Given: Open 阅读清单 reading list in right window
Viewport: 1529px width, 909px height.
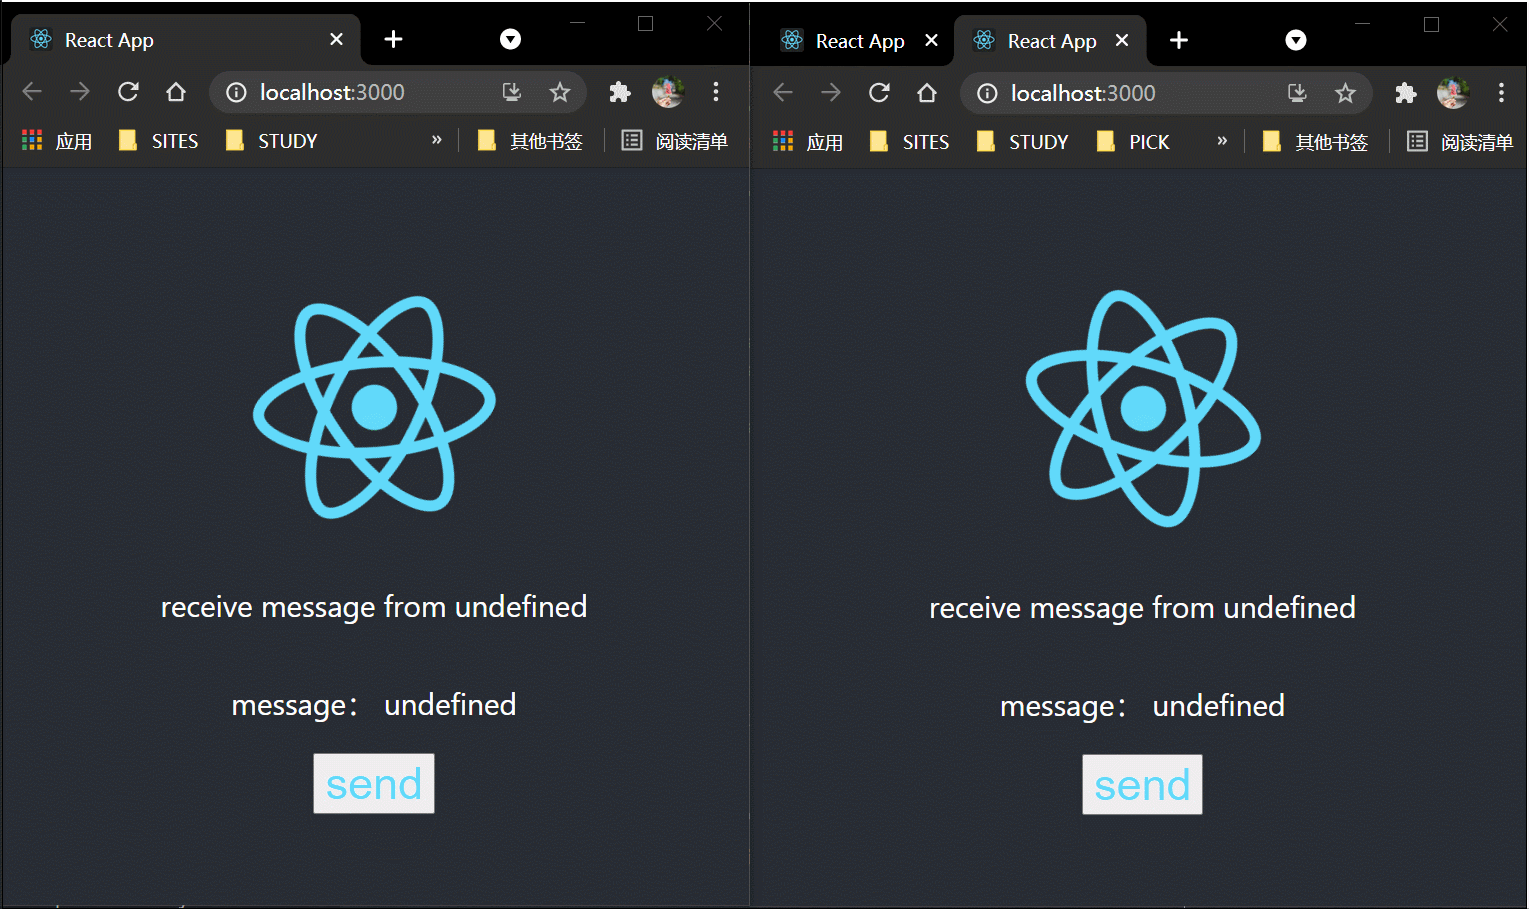Looking at the screenshot, I should [x=1460, y=142].
